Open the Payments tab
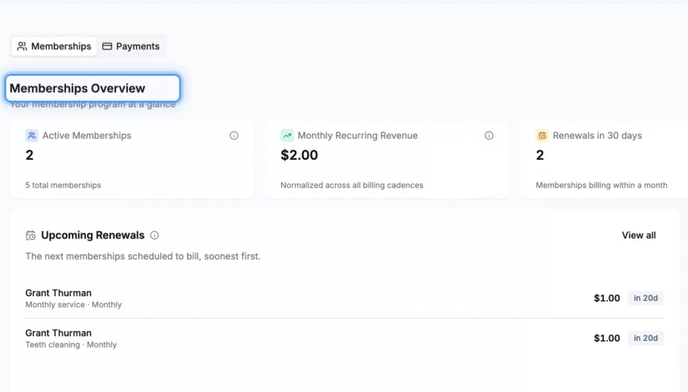Image resolution: width=688 pixels, height=392 pixels. pyautogui.click(x=131, y=46)
